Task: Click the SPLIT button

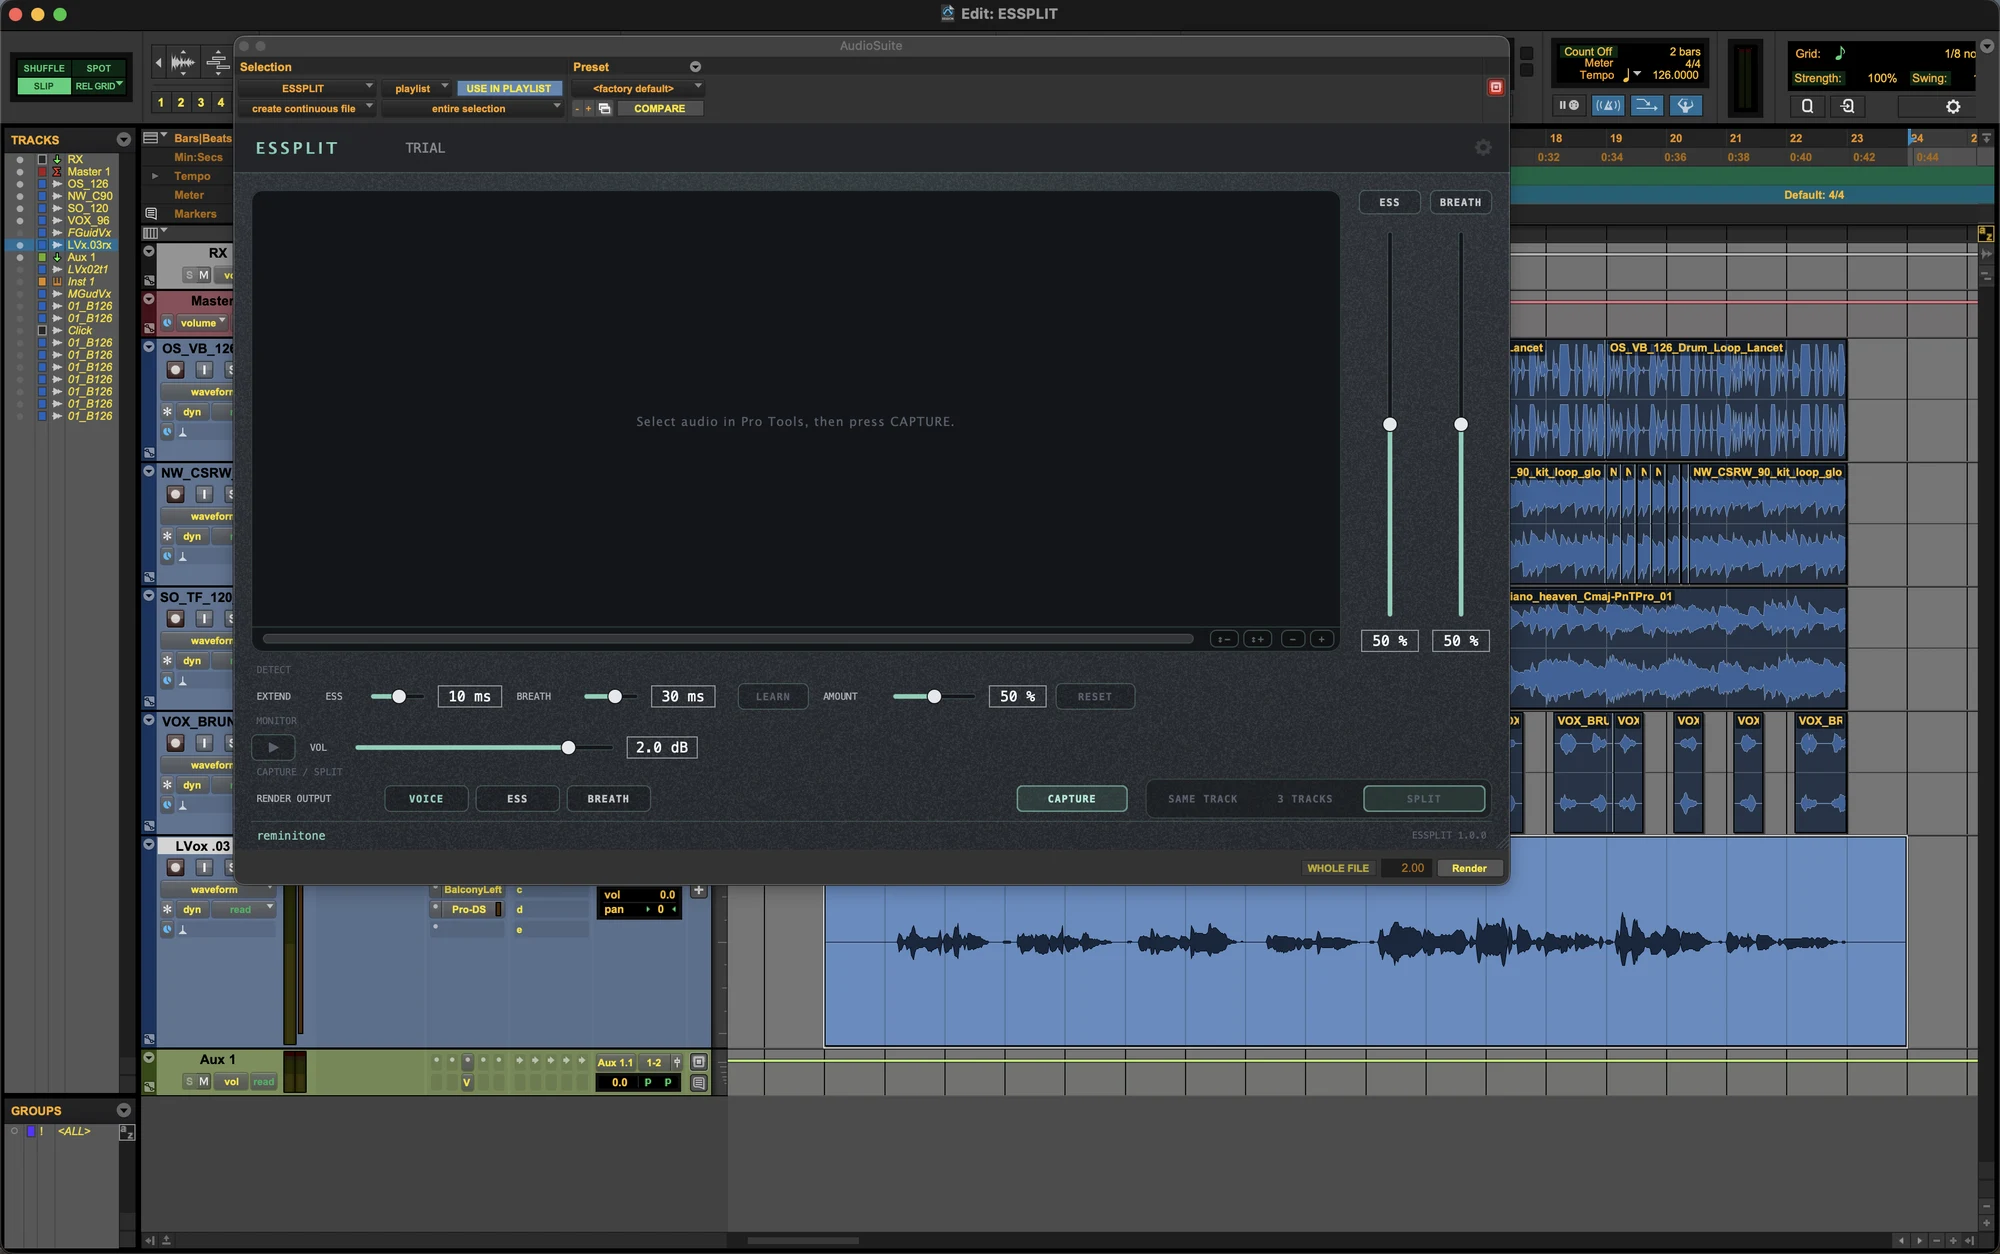Action: tap(1424, 798)
